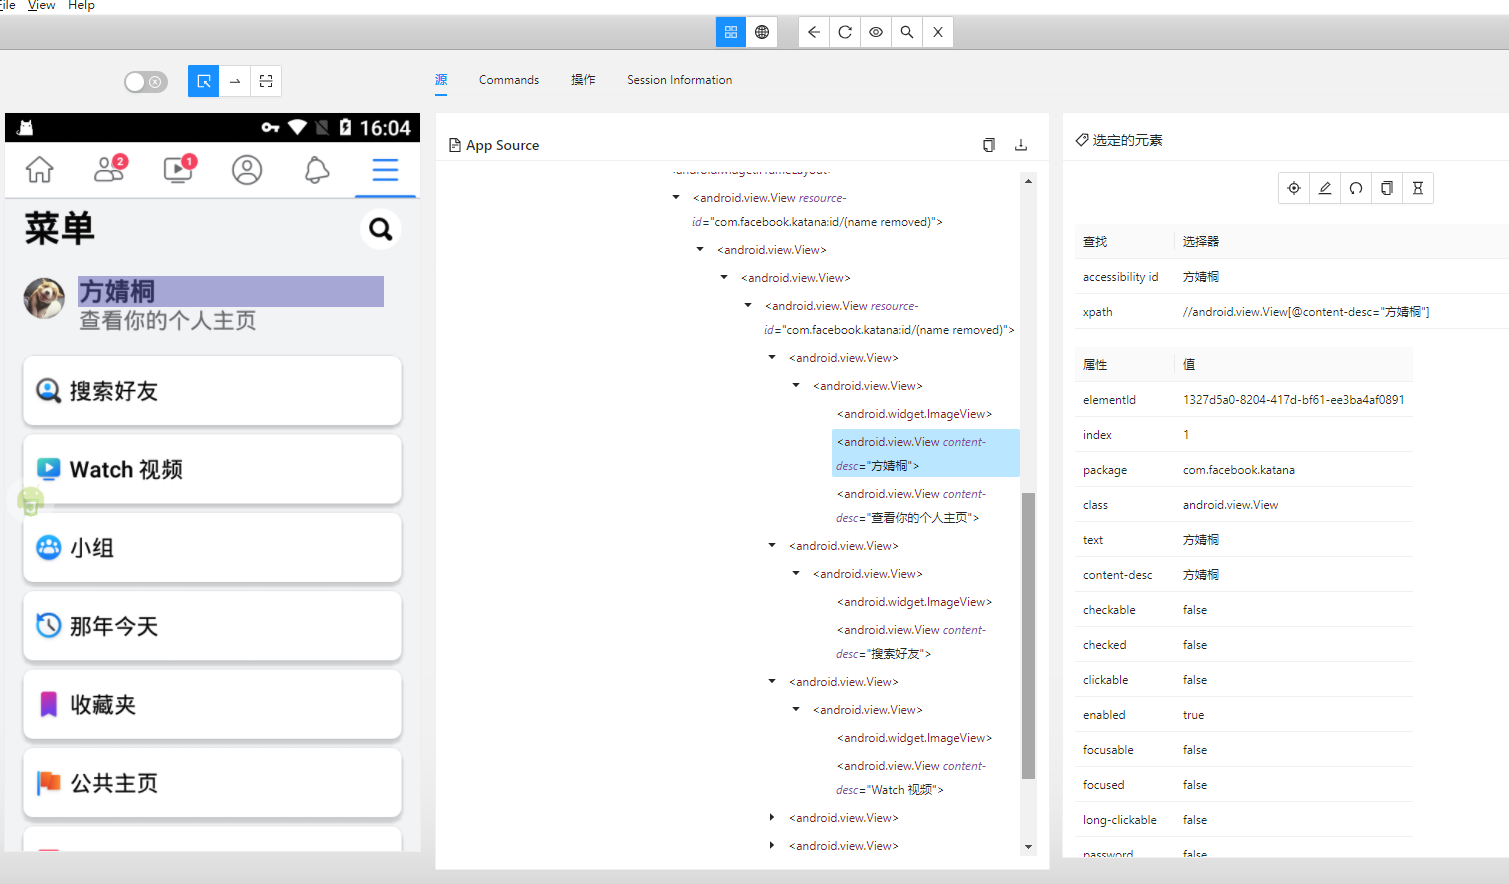Image resolution: width=1509 pixels, height=884 pixels.
Task: Start recording with the eye icon
Action: (876, 32)
